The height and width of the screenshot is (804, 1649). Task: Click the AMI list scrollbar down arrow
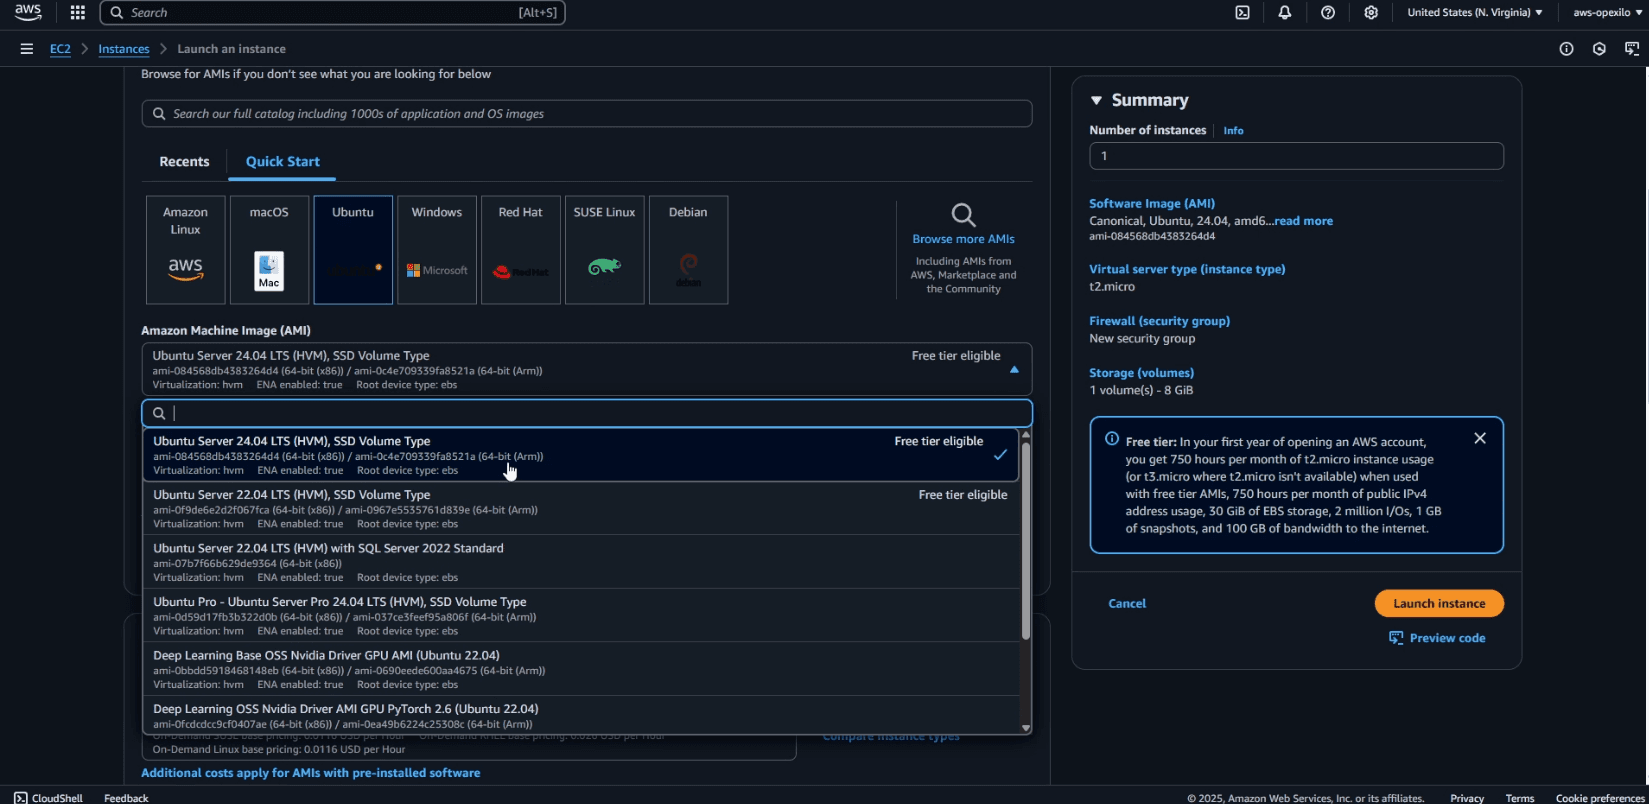point(1025,728)
